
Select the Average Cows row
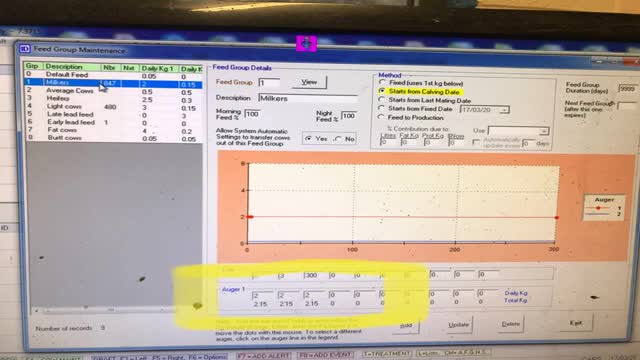pyautogui.click(x=113, y=91)
